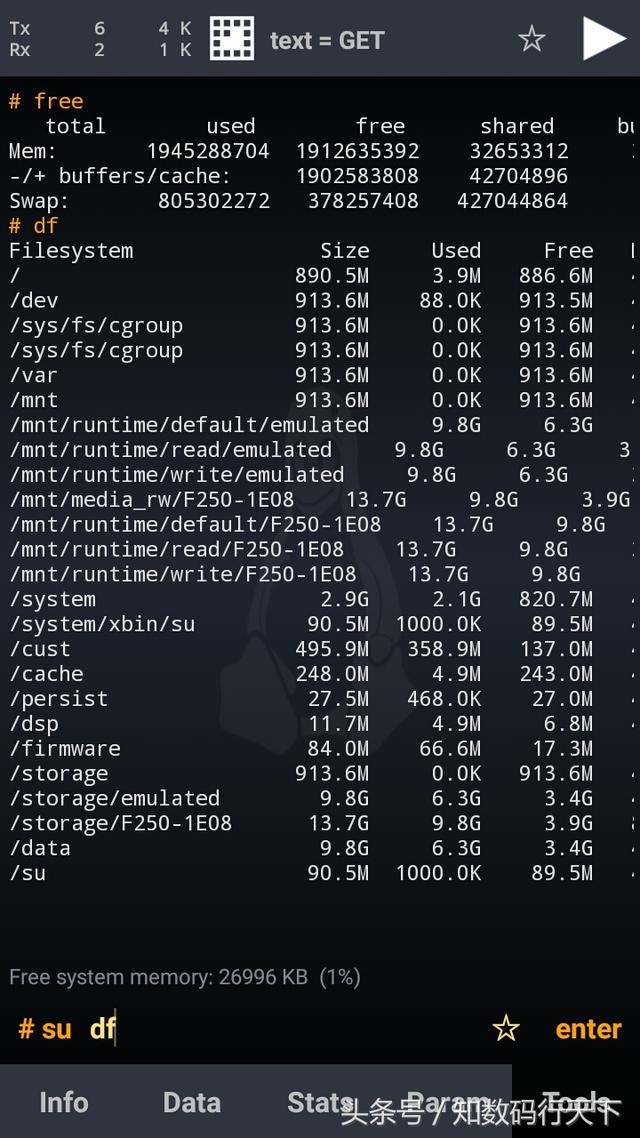Tap the orange '# df' command line
The width and height of the screenshot is (640, 1138).
[33, 225]
